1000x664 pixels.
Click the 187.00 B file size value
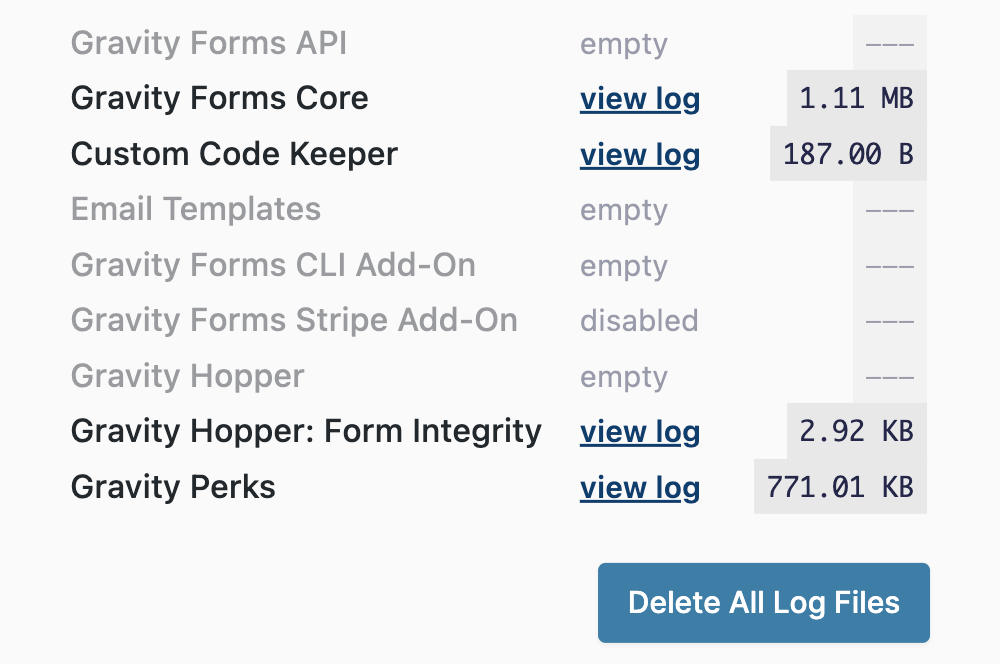pos(848,154)
